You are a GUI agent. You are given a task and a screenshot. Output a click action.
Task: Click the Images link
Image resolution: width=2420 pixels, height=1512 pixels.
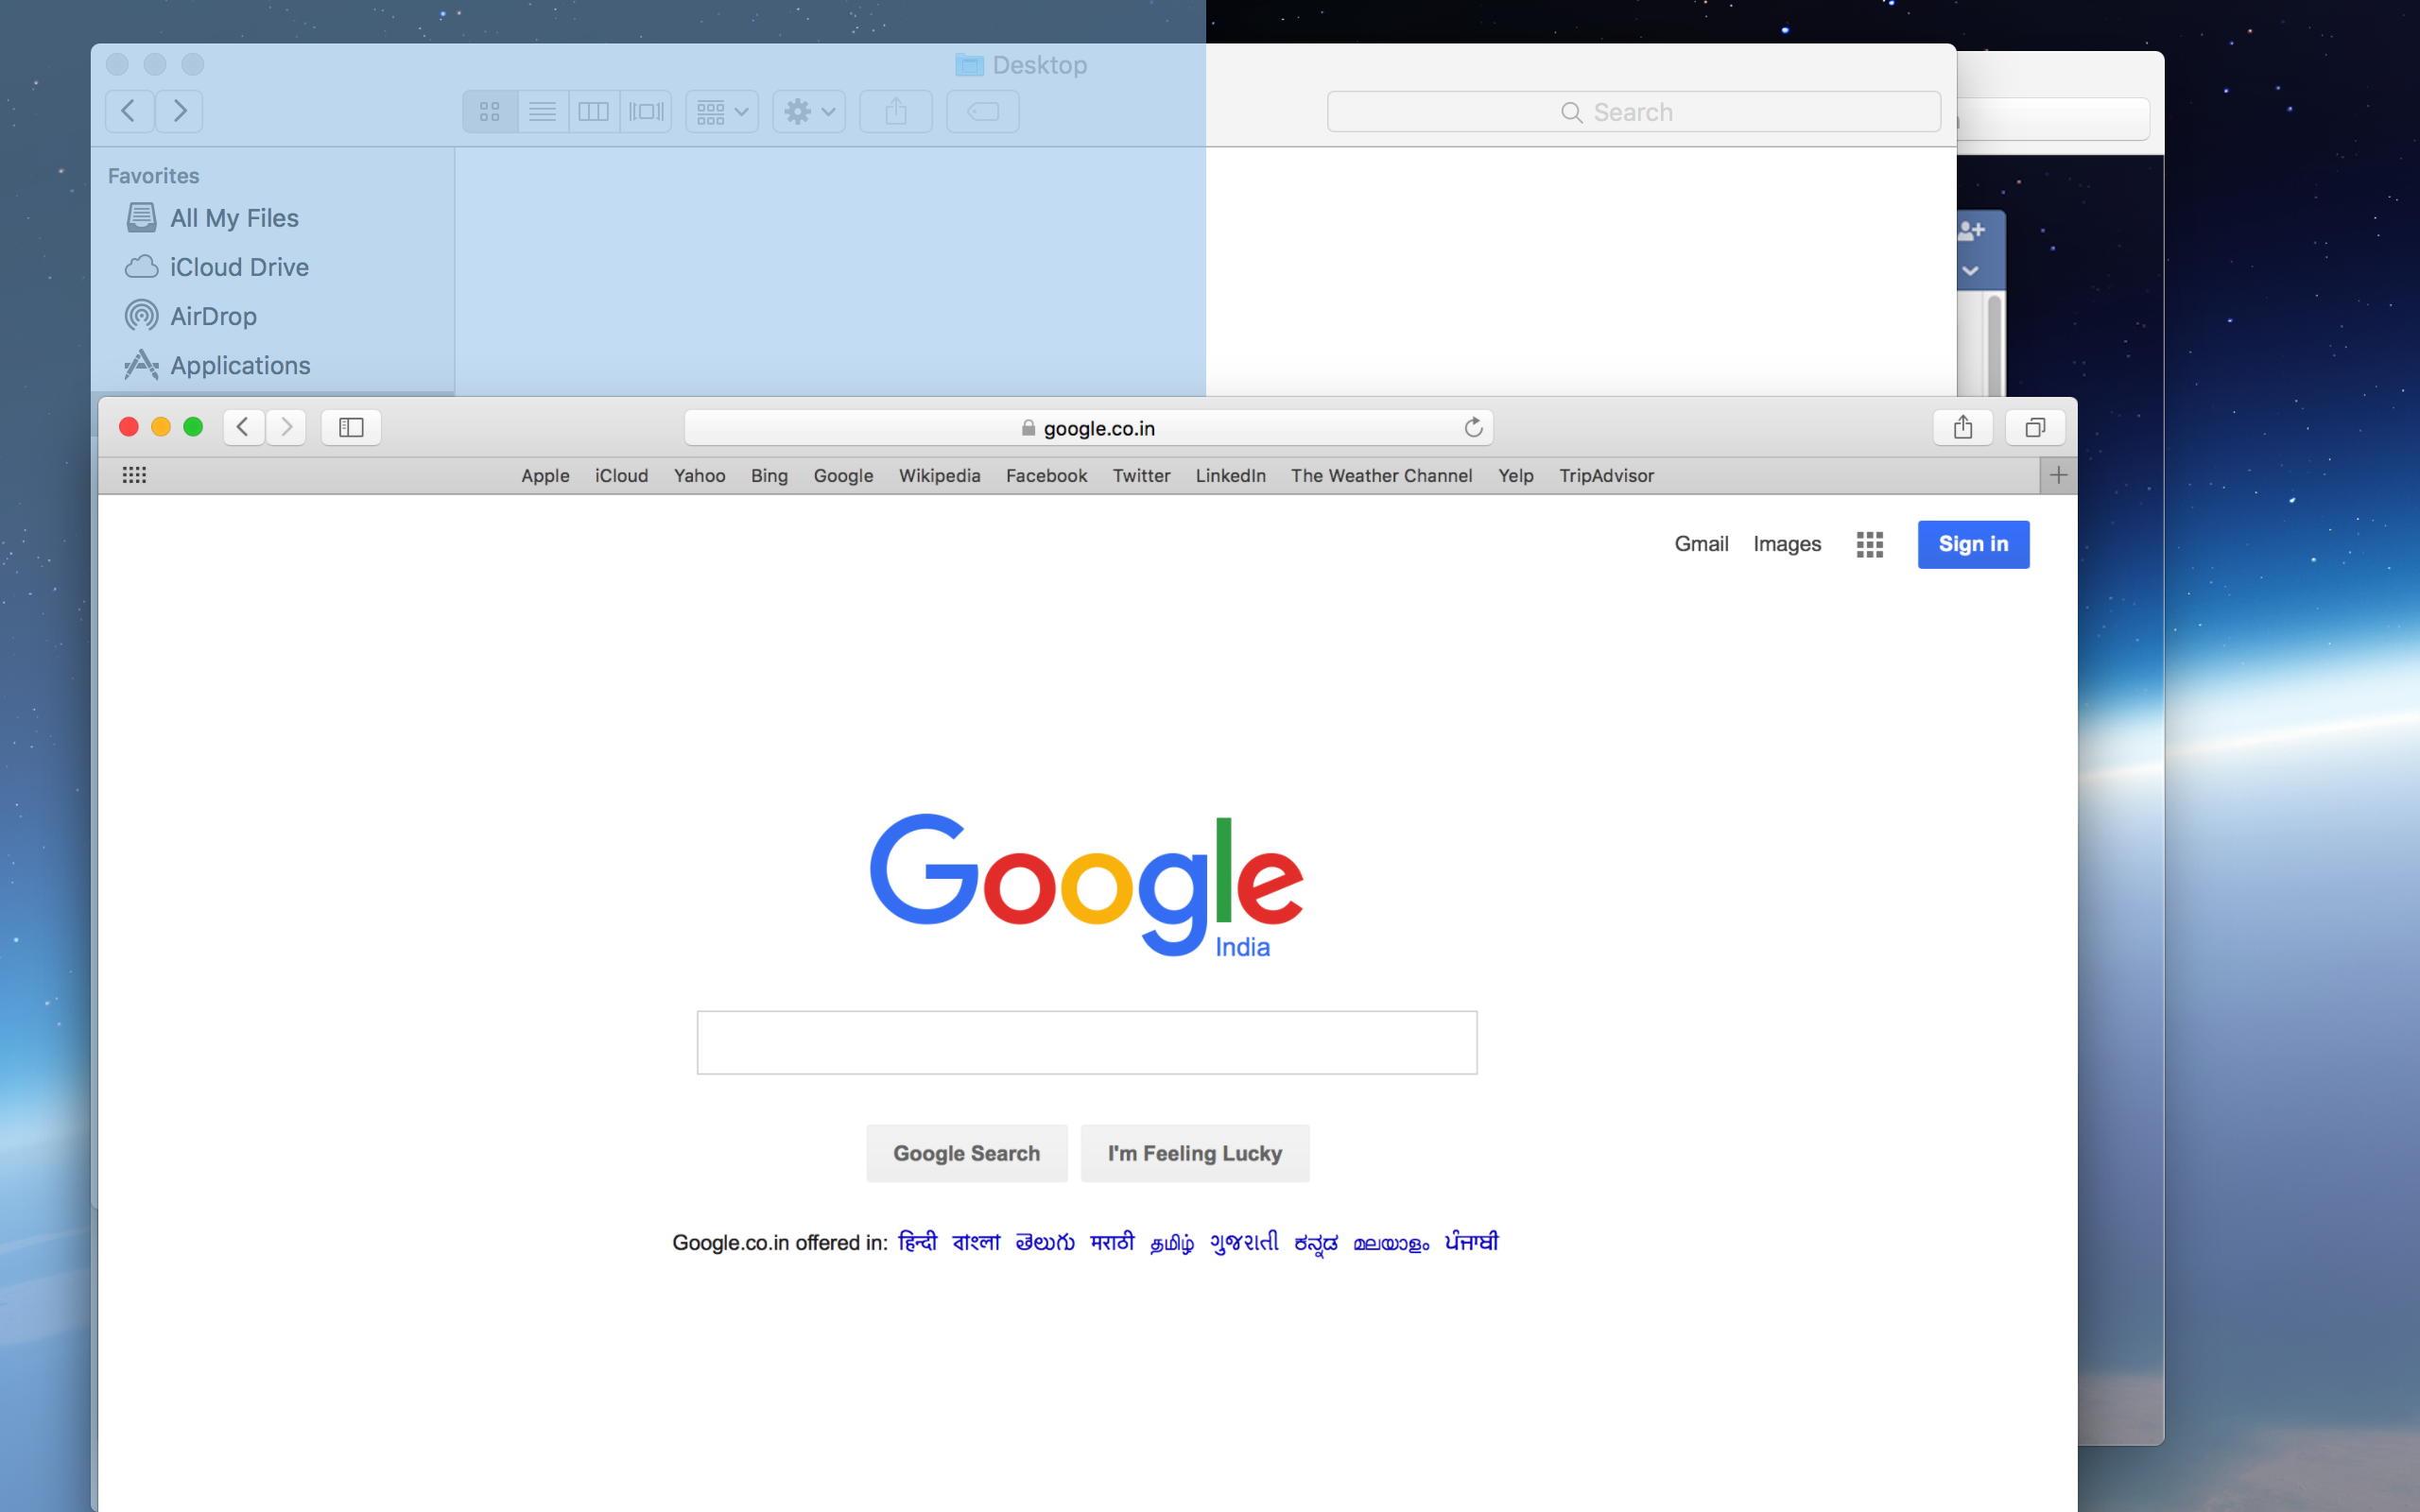1786,543
